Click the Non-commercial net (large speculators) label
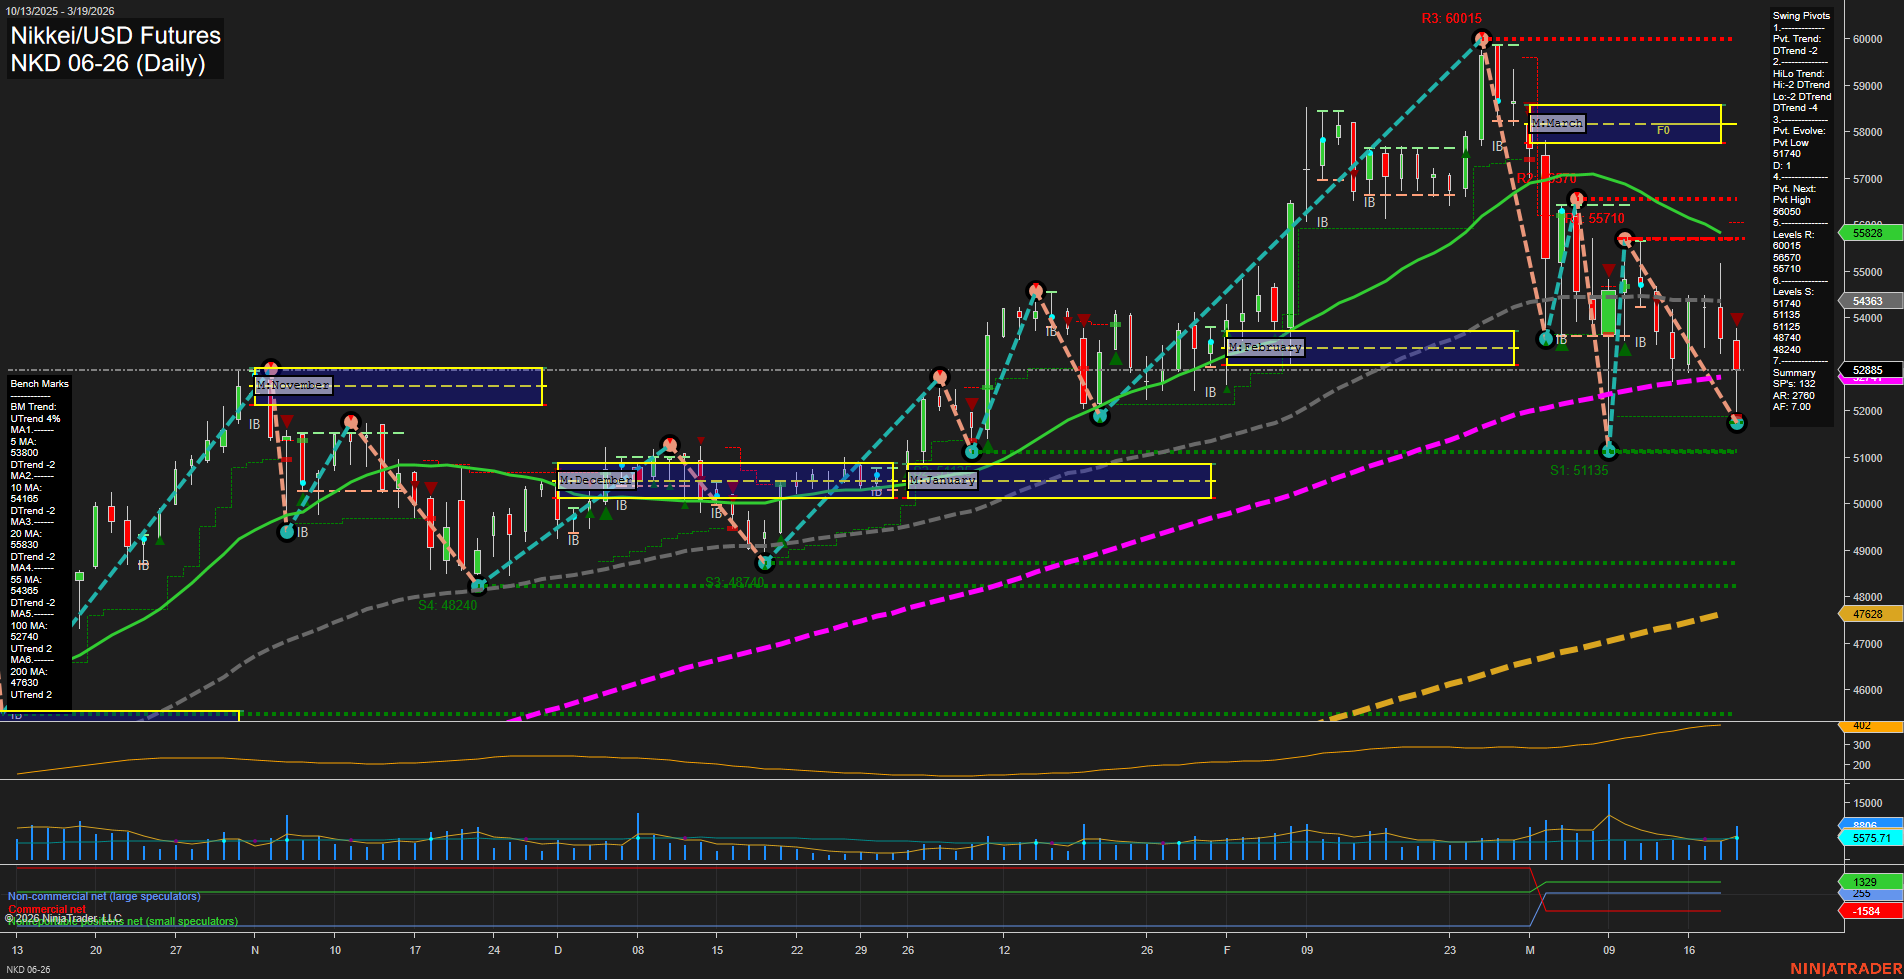The image size is (1904, 979). [x=103, y=896]
